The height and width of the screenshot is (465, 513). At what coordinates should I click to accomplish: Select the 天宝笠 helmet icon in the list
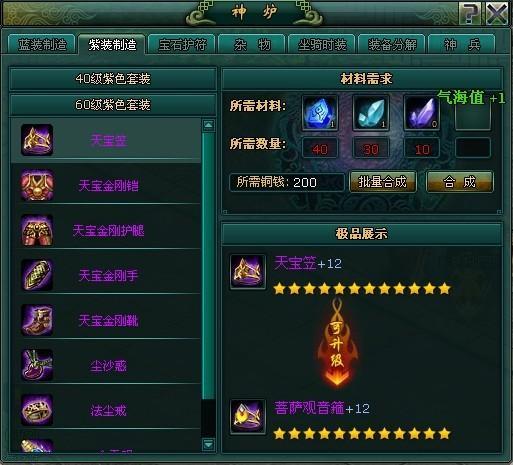point(37,140)
